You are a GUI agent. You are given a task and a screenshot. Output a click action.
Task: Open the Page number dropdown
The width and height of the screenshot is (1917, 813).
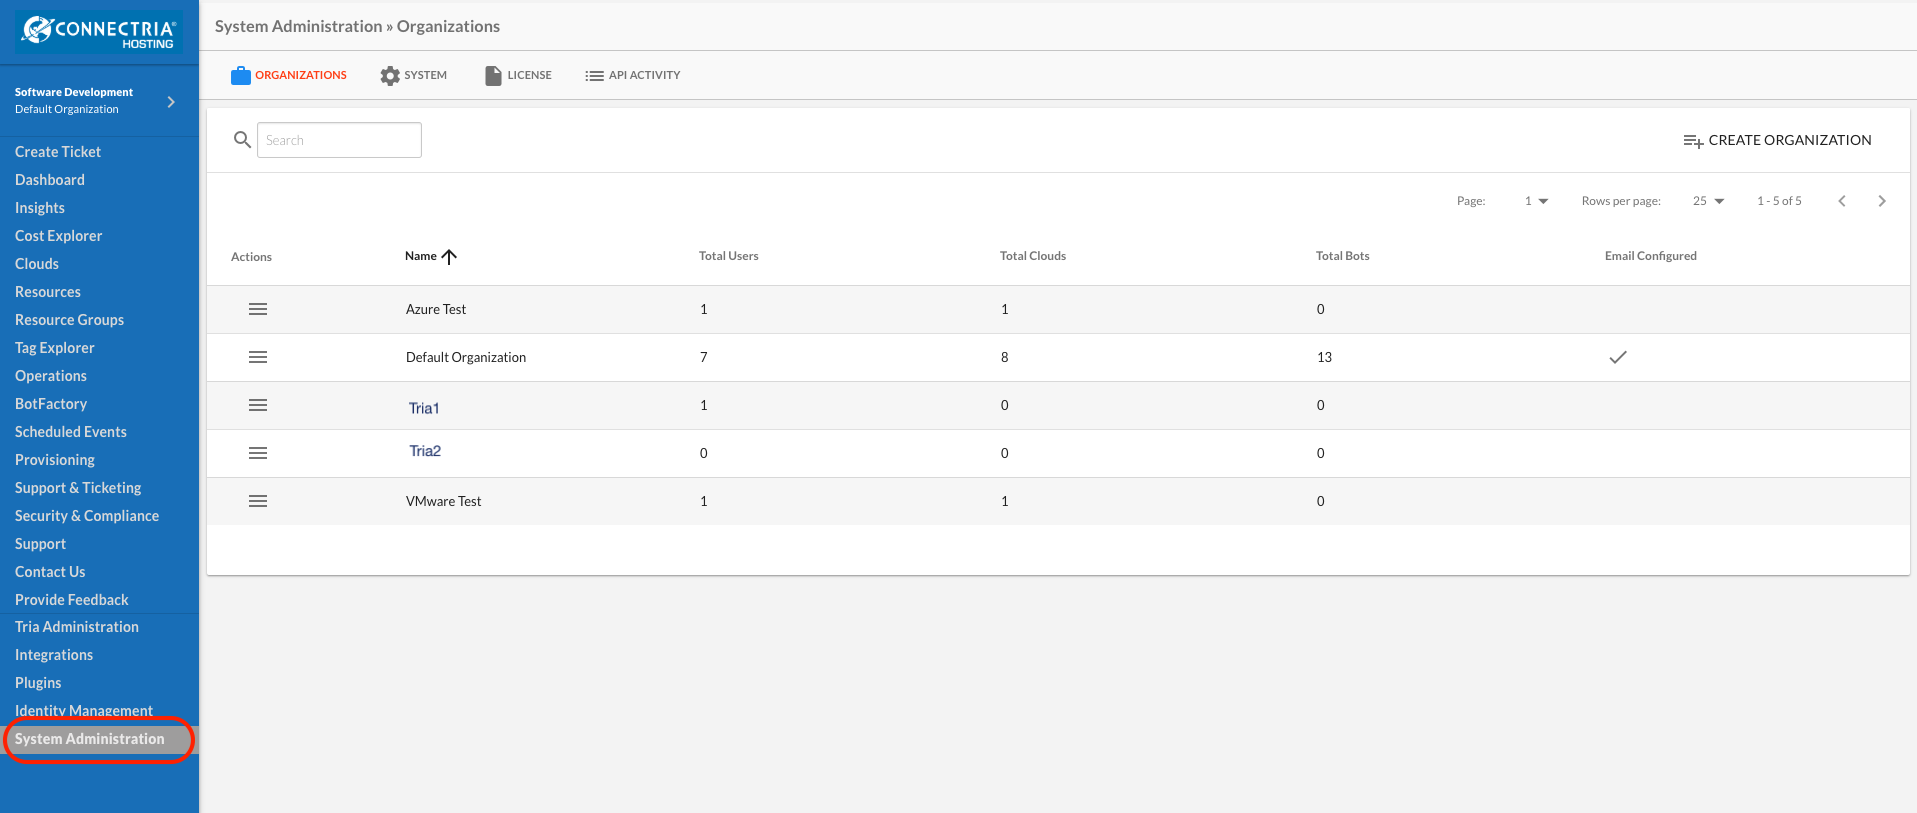[1536, 201]
